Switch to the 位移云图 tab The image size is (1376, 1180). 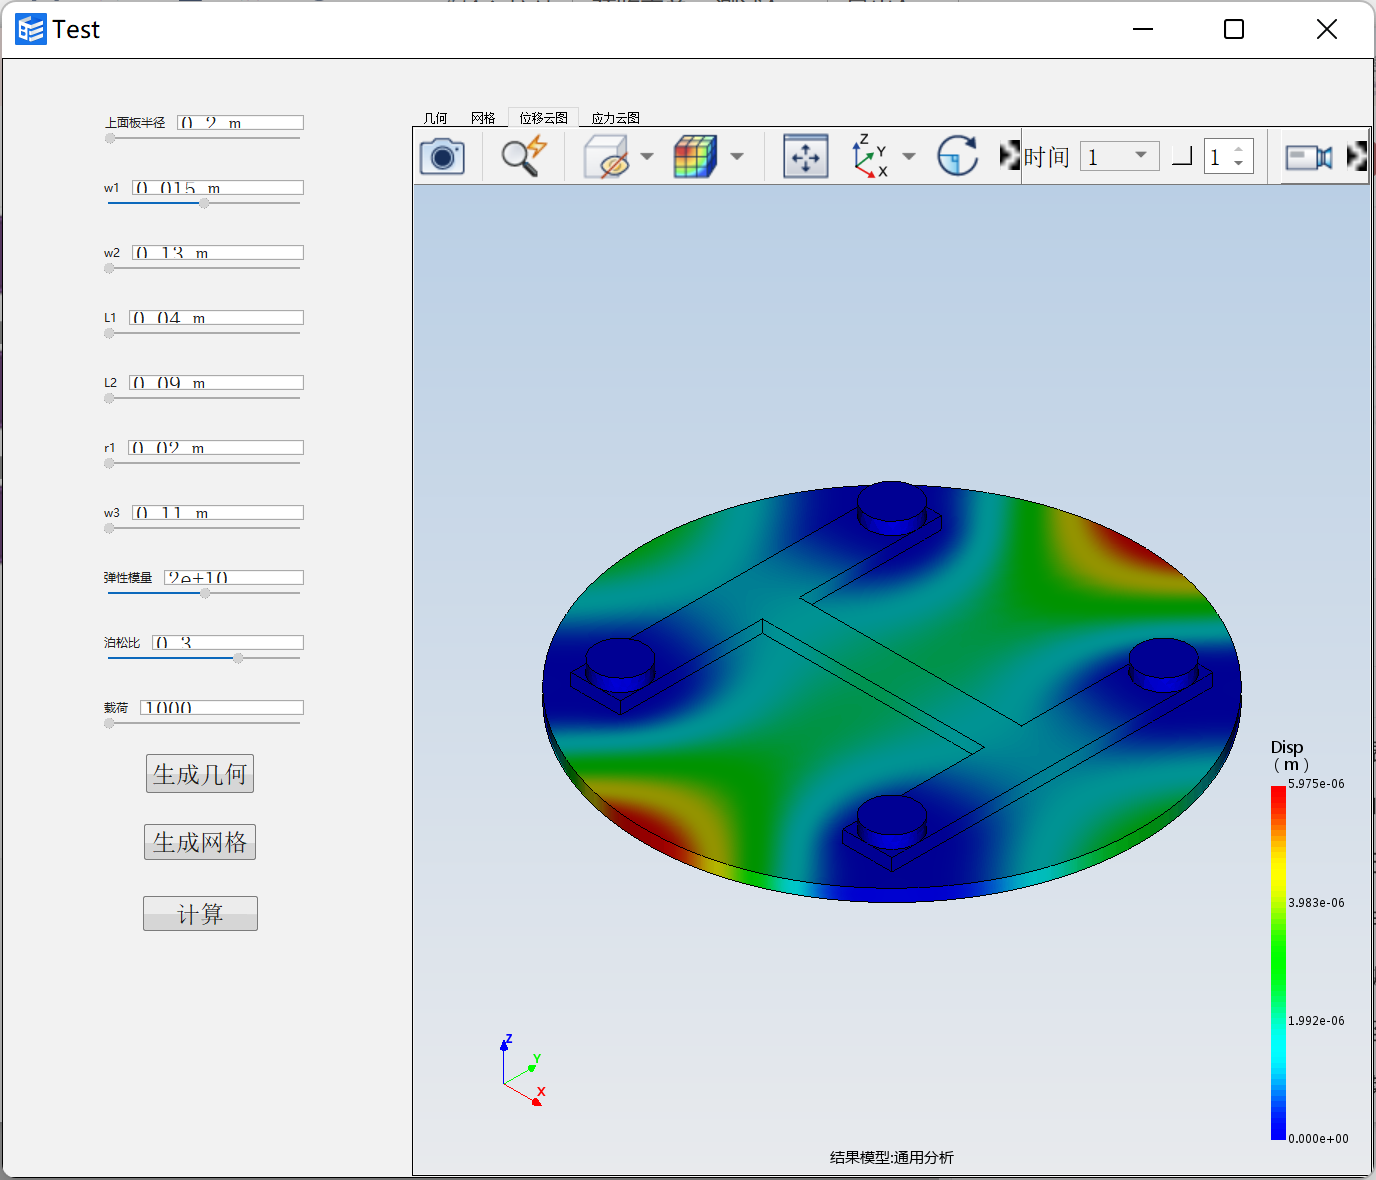(x=543, y=118)
